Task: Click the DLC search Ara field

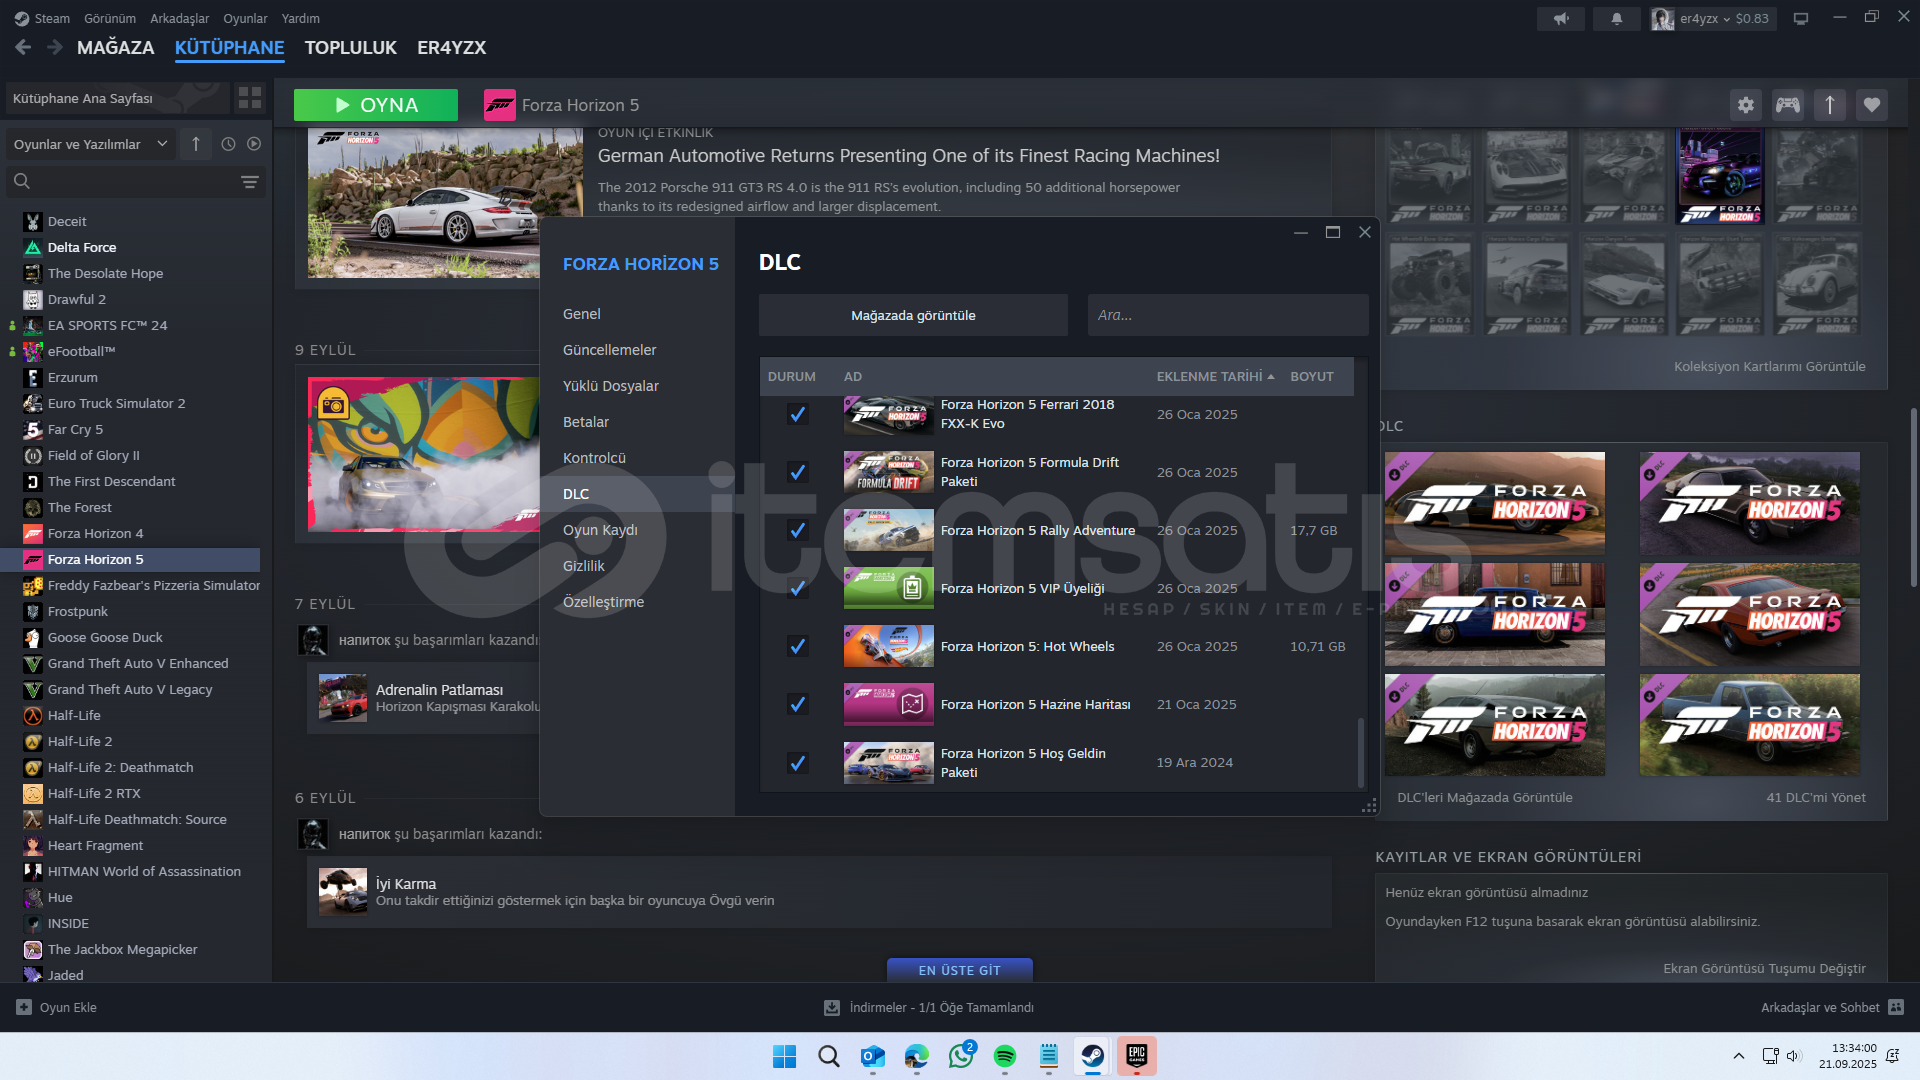Action: coord(1228,315)
